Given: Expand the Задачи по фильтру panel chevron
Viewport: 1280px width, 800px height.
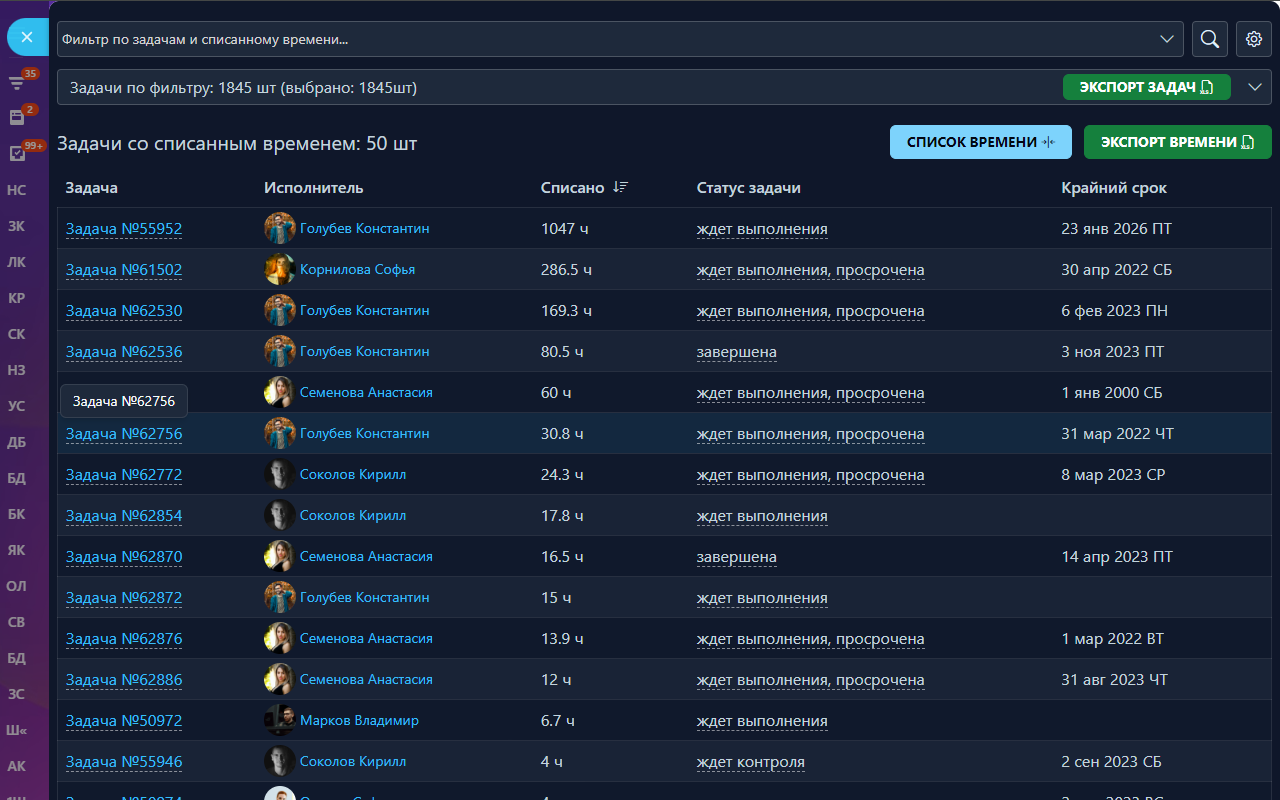Looking at the screenshot, I should (x=1255, y=87).
